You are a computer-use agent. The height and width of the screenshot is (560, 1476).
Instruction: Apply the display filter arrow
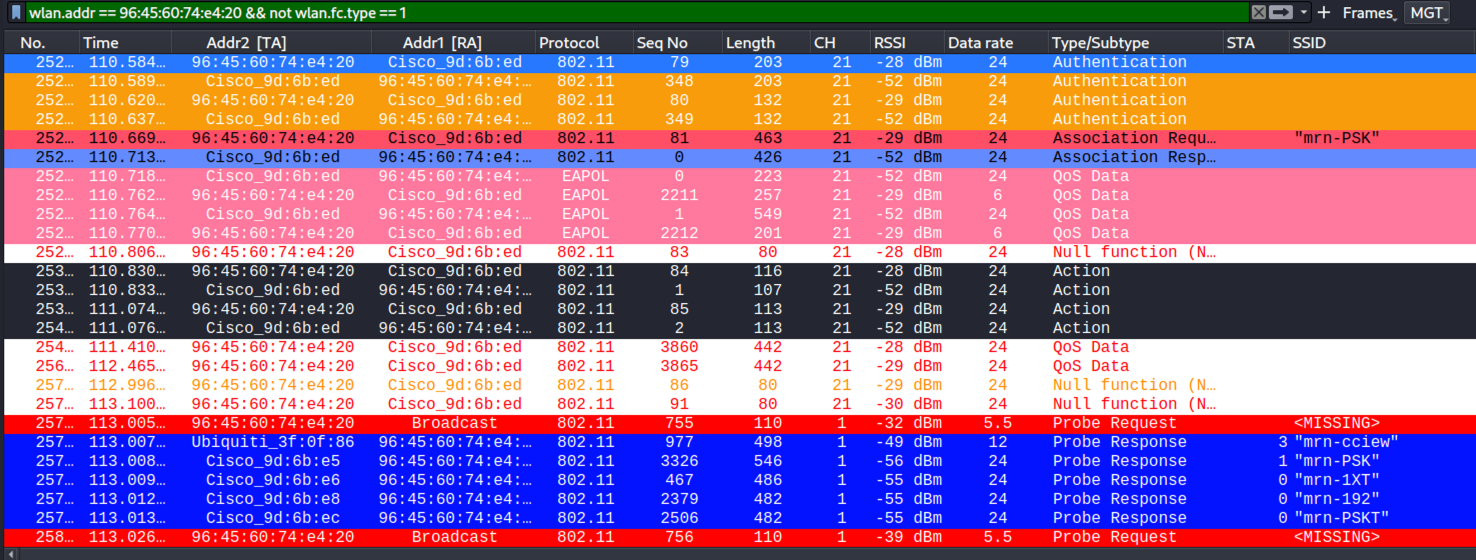point(1281,13)
